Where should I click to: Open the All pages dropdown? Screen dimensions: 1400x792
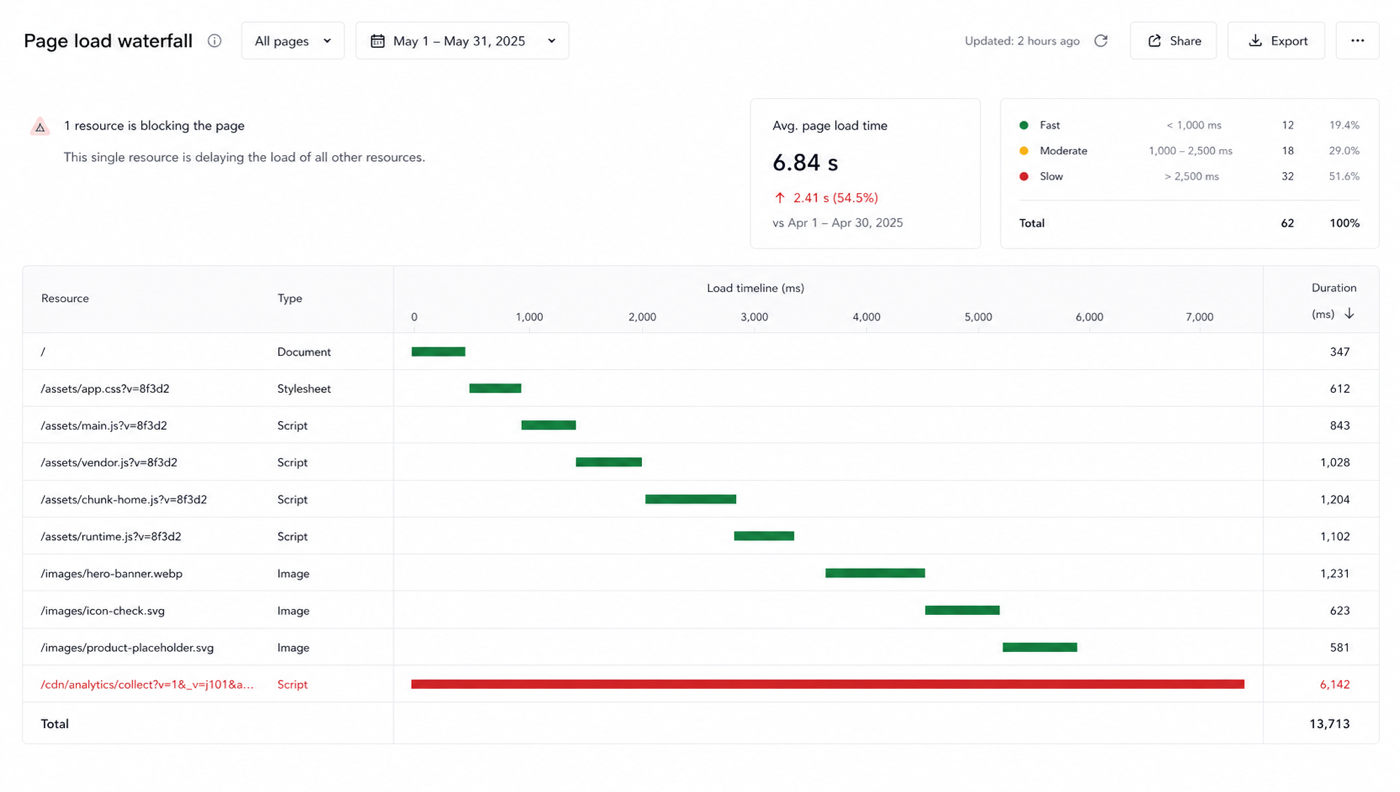(293, 41)
